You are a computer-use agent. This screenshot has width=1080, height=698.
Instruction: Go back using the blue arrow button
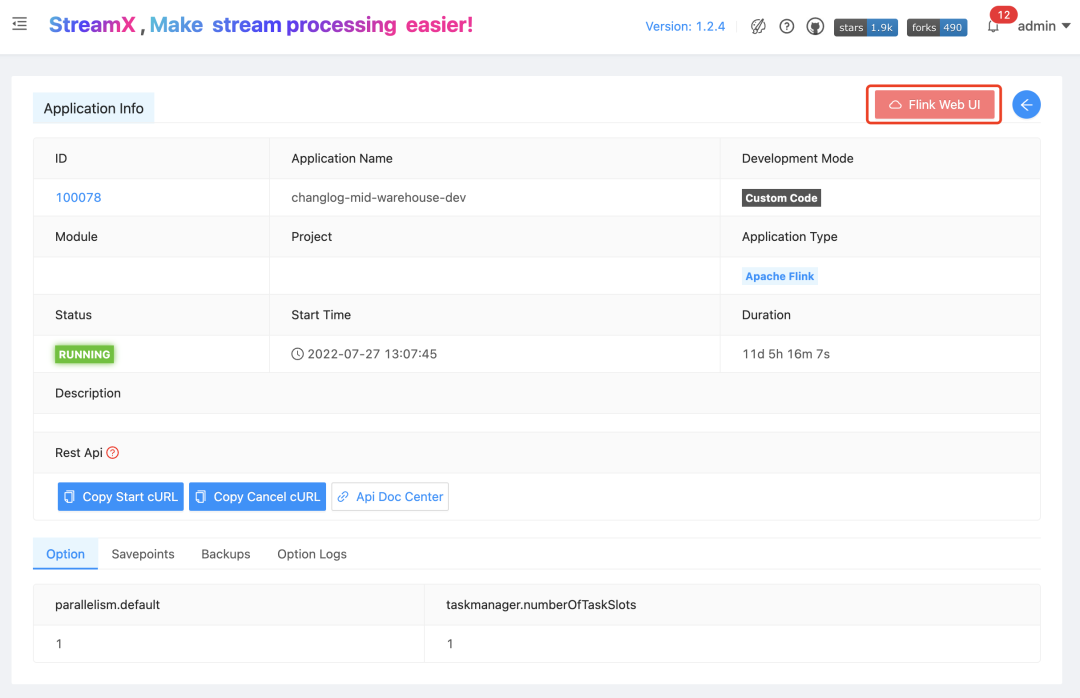point(1026,105)
